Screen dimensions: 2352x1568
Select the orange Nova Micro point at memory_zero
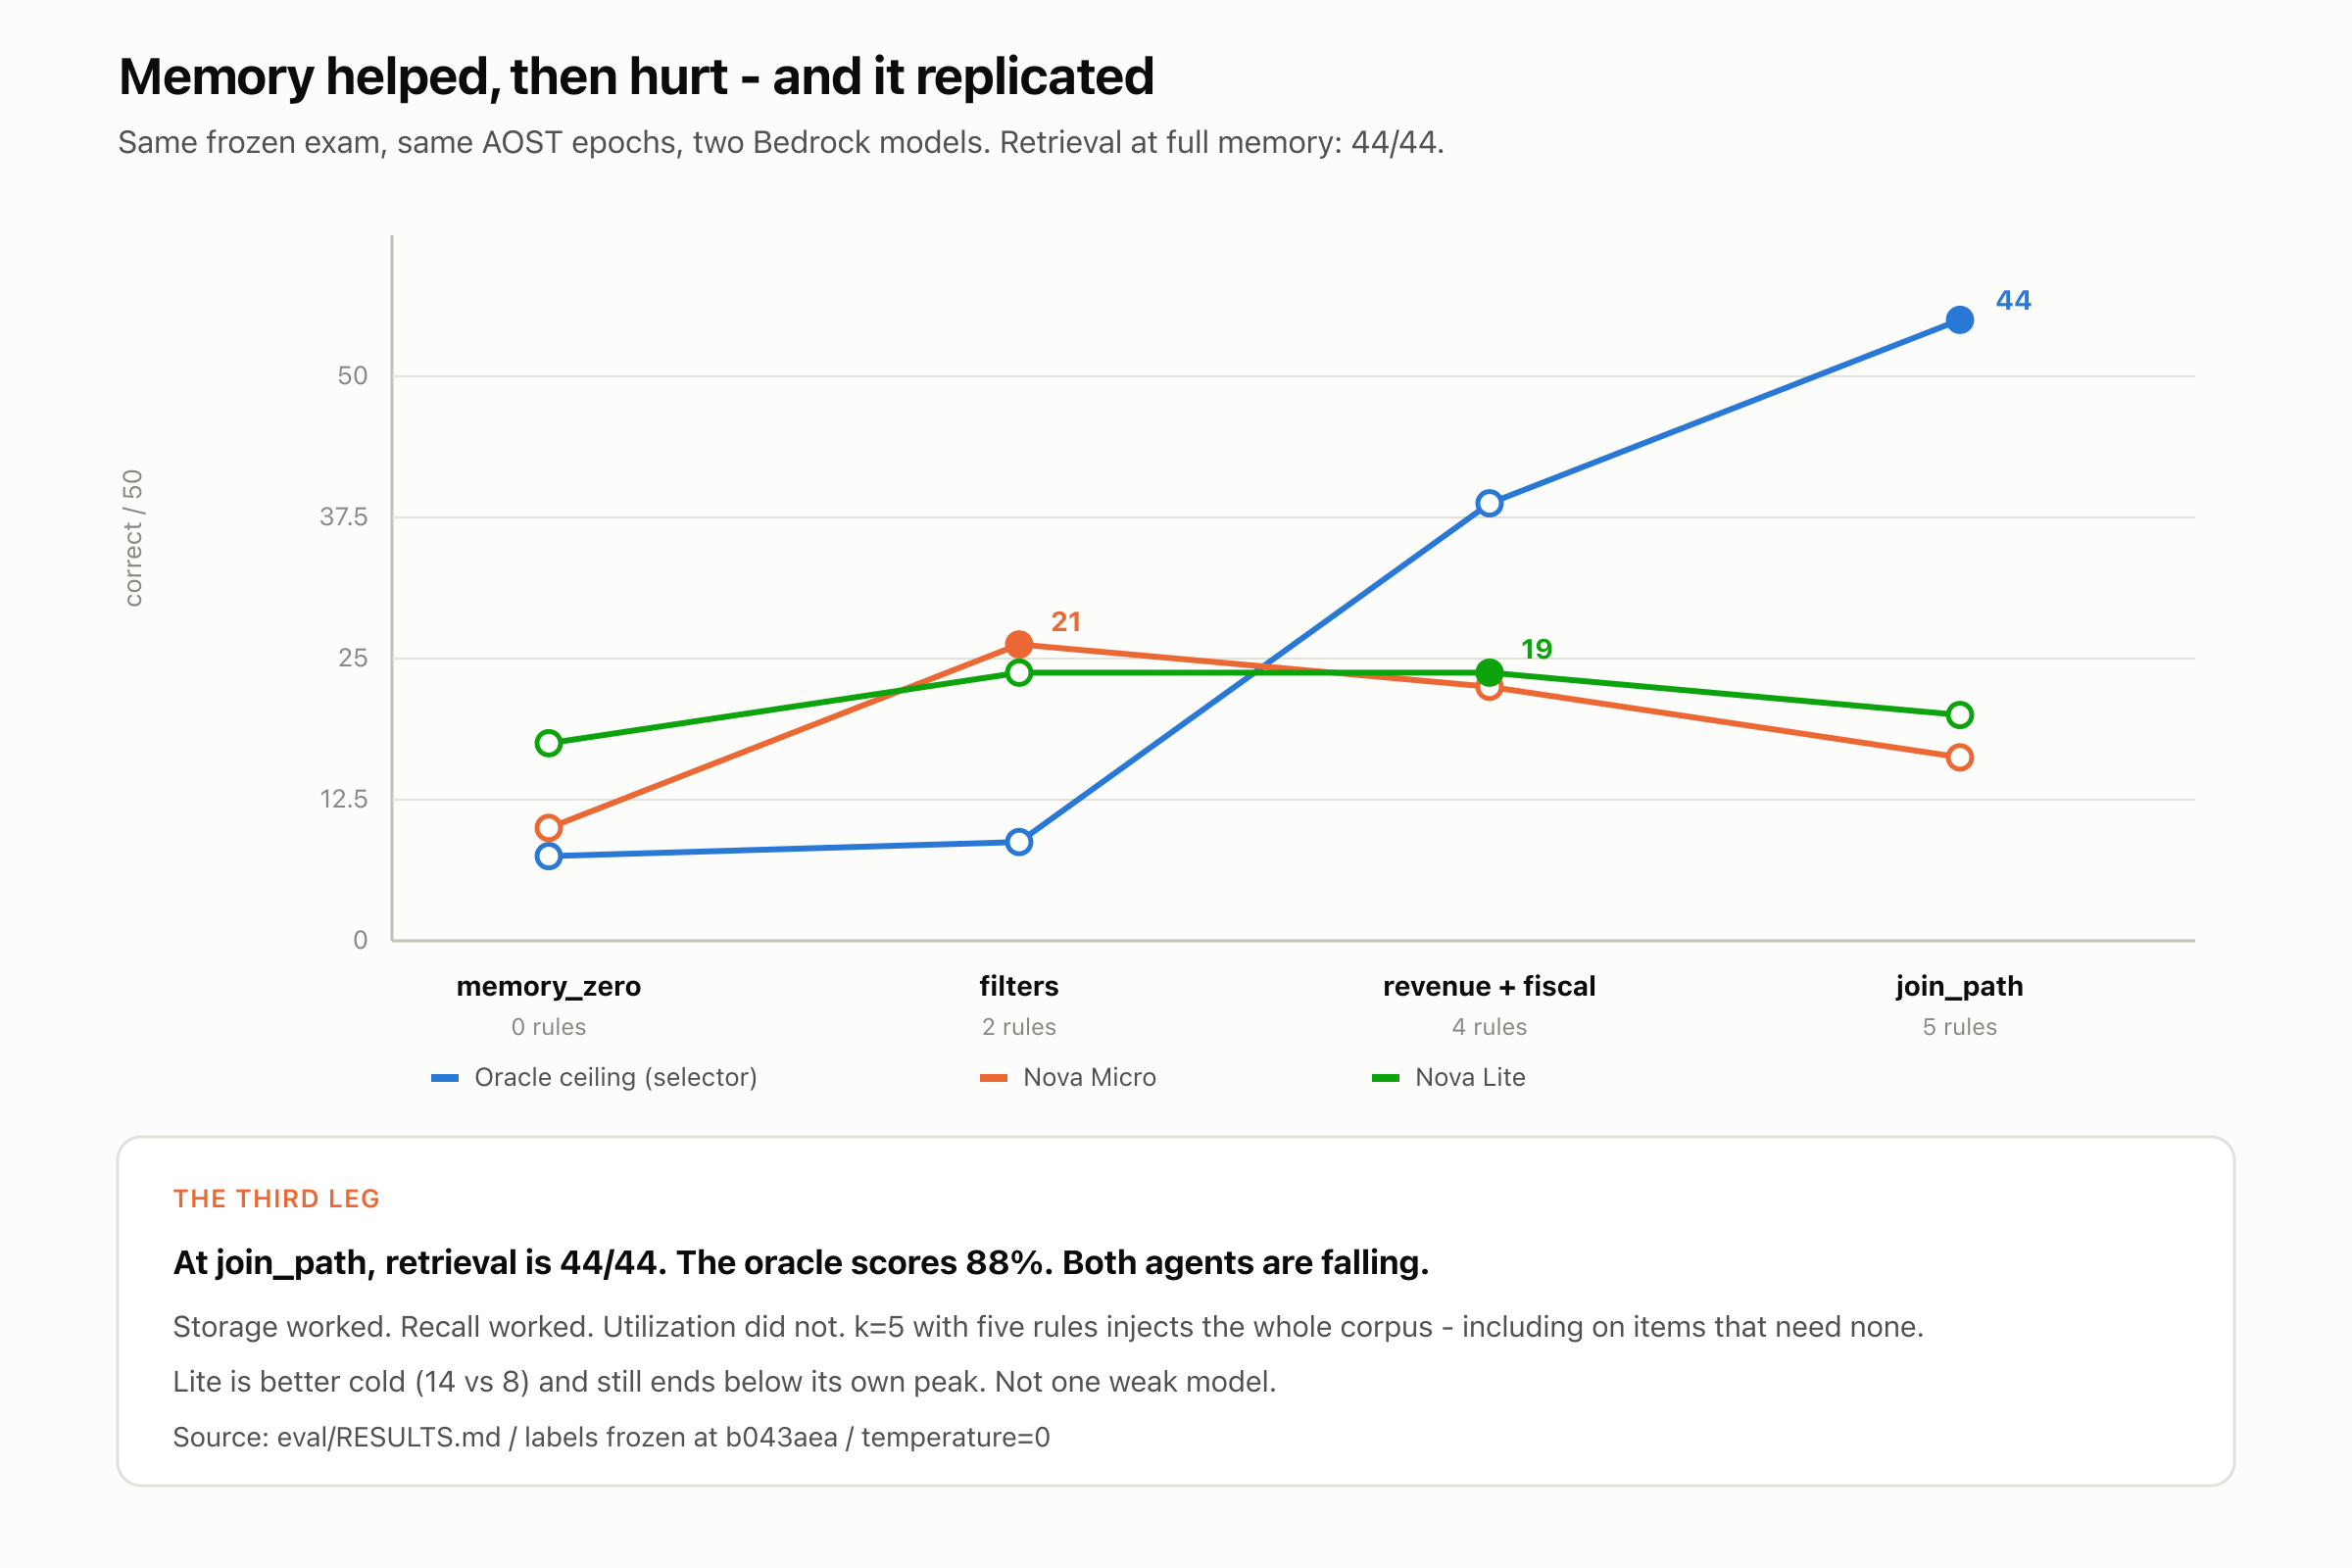pos(548,828)
